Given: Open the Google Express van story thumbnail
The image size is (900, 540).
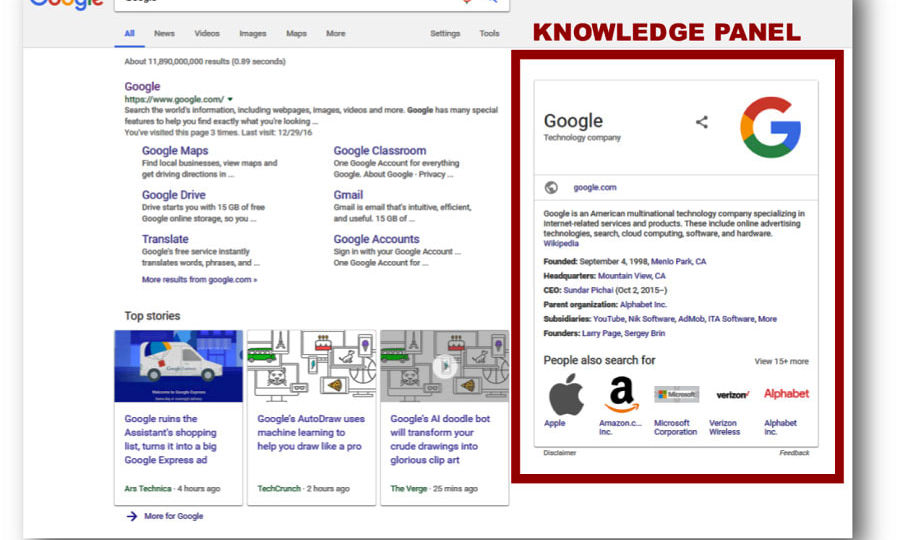Looking at the screenshot, I should click(x=178, y=366).
